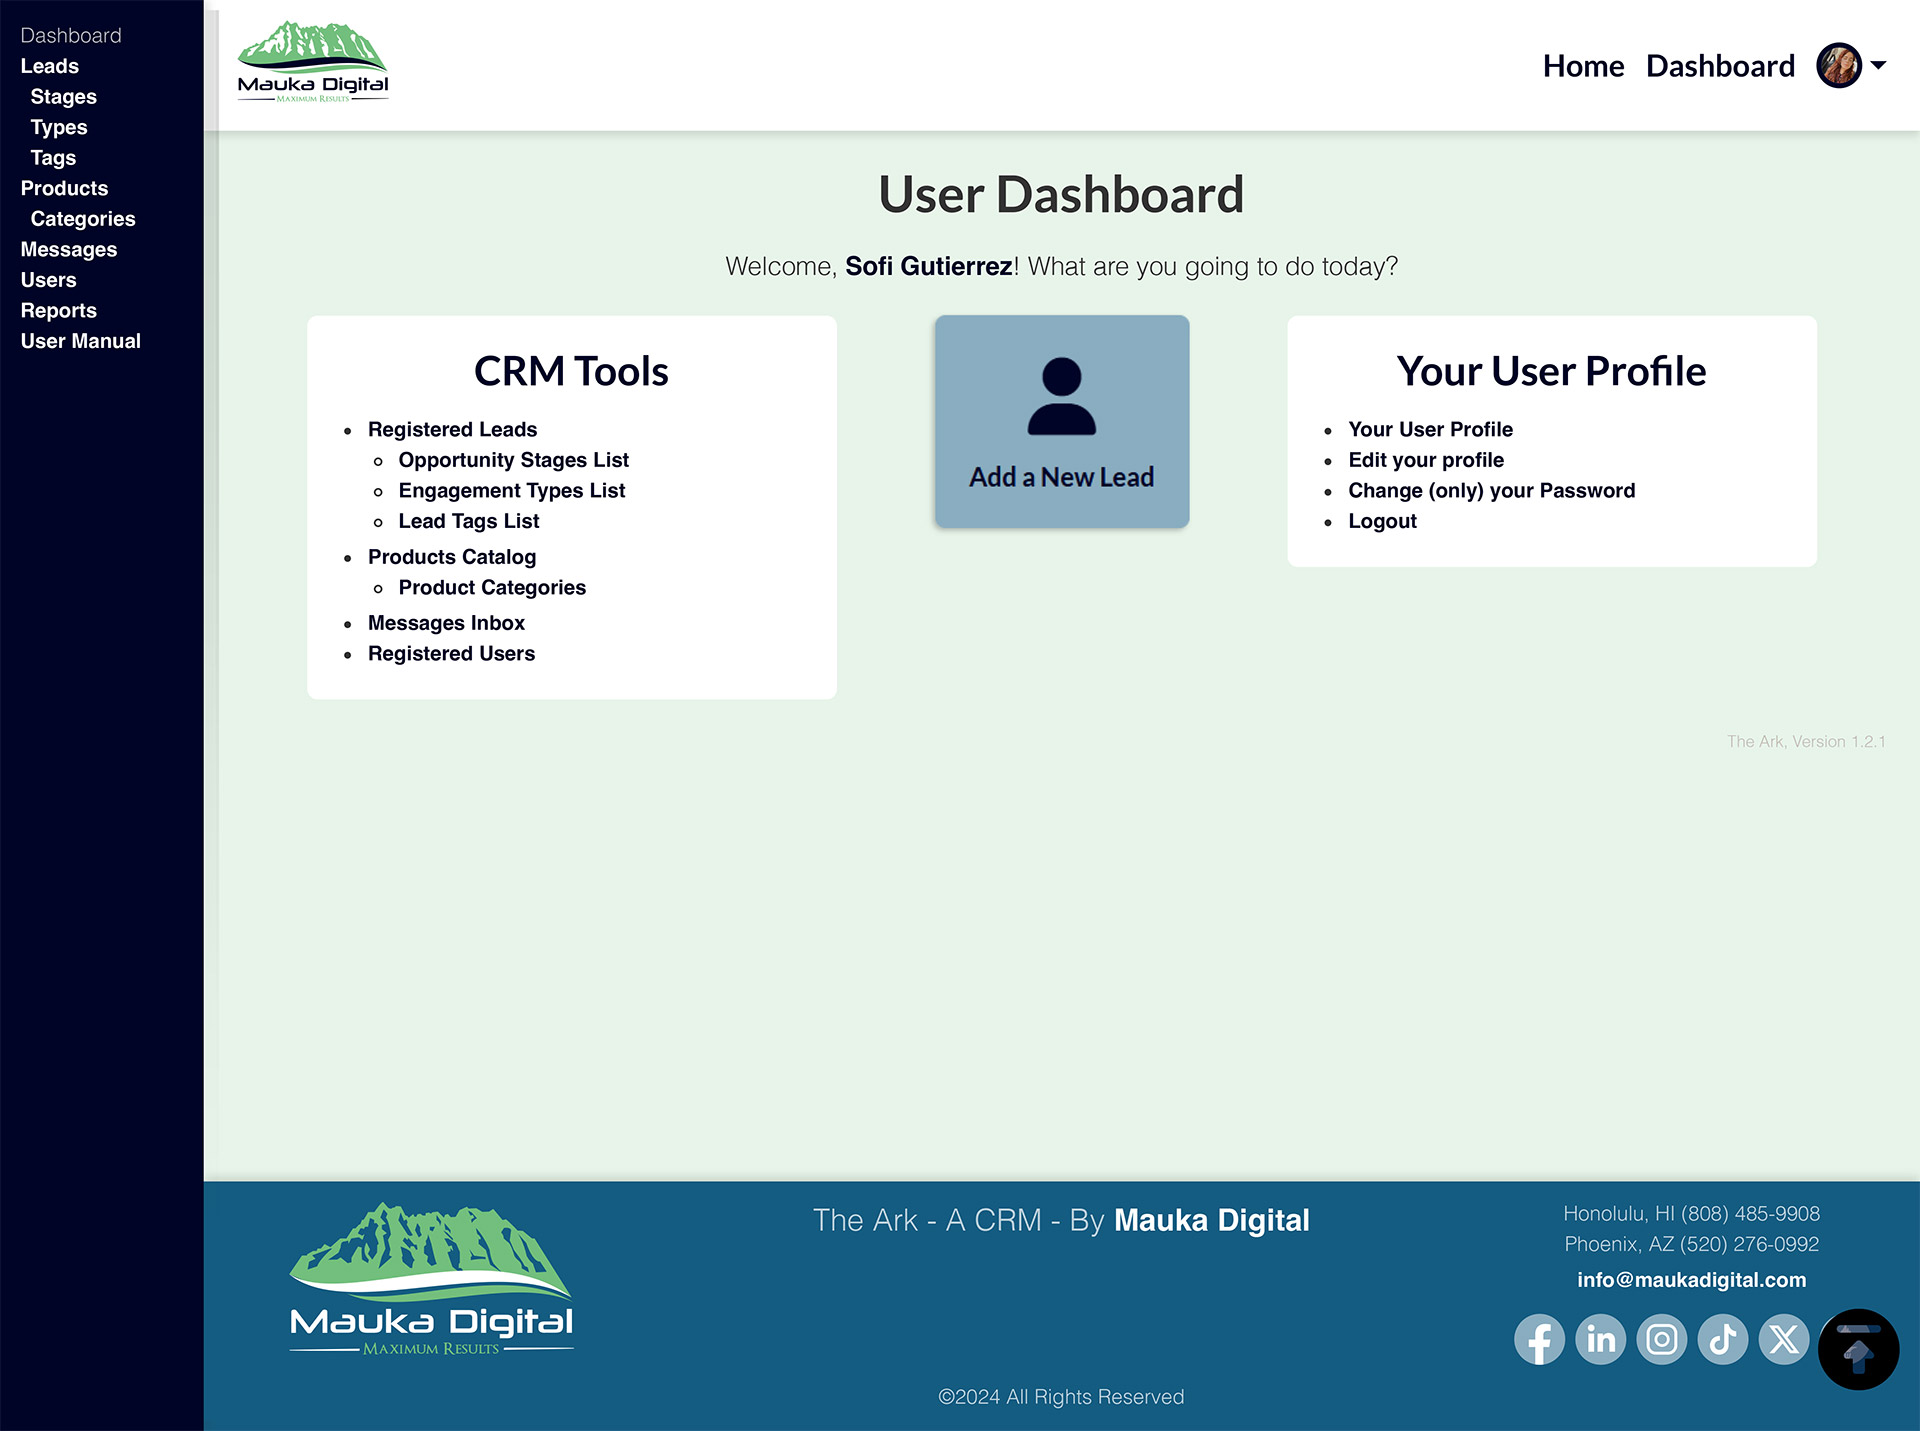Expand the user avatar dropdown caret
Viewport: 1920px width, 1431px height.
point(1879,65)
